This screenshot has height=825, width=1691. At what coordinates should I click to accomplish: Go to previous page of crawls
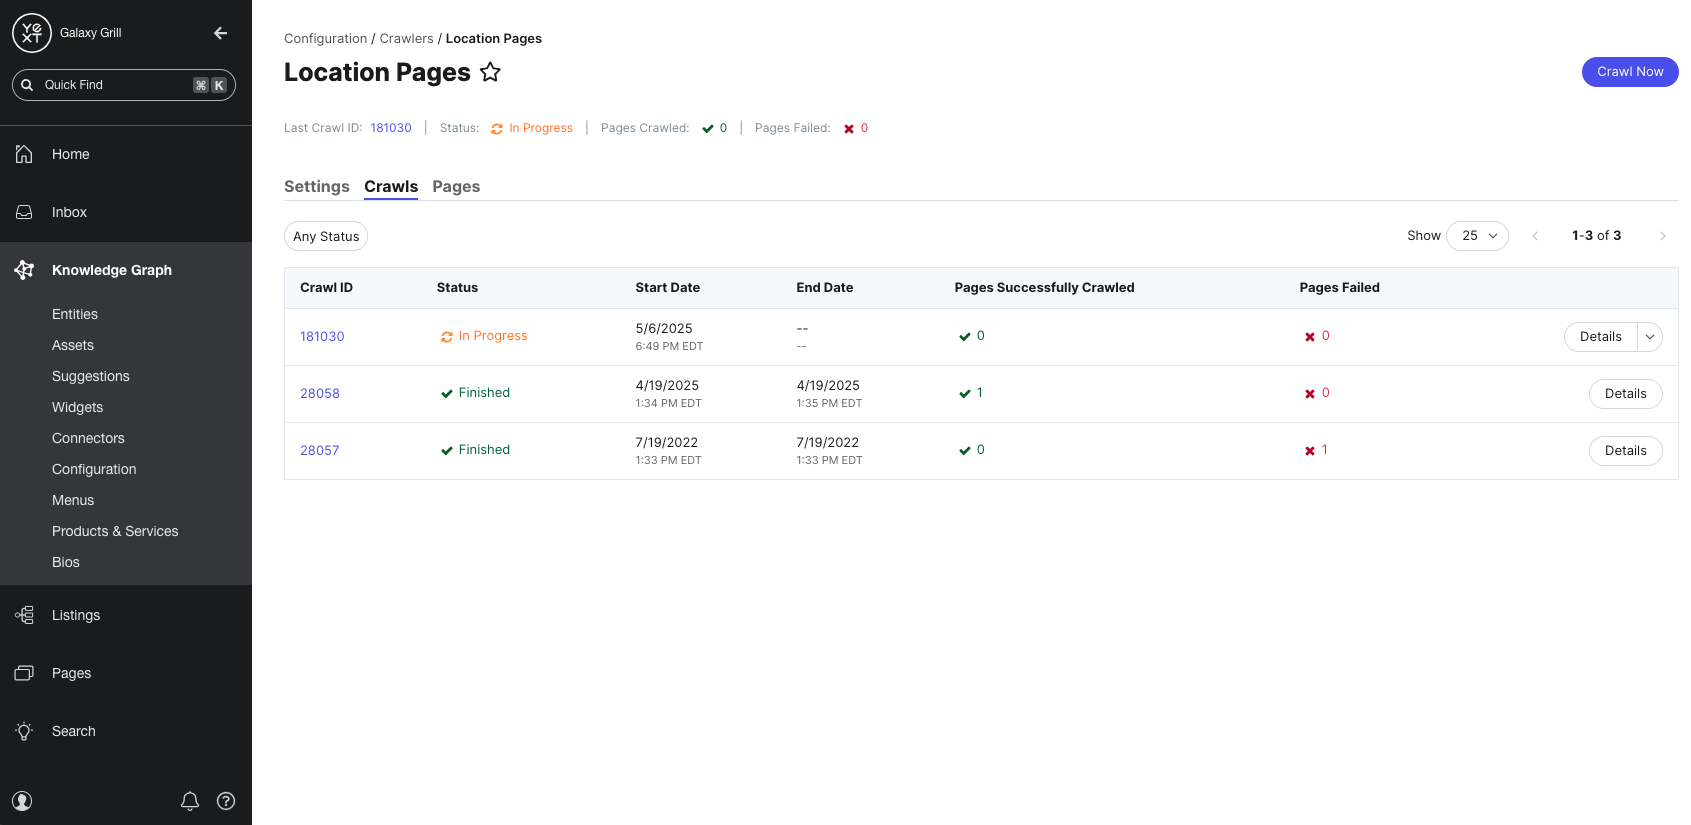(x=1535, y=236)
